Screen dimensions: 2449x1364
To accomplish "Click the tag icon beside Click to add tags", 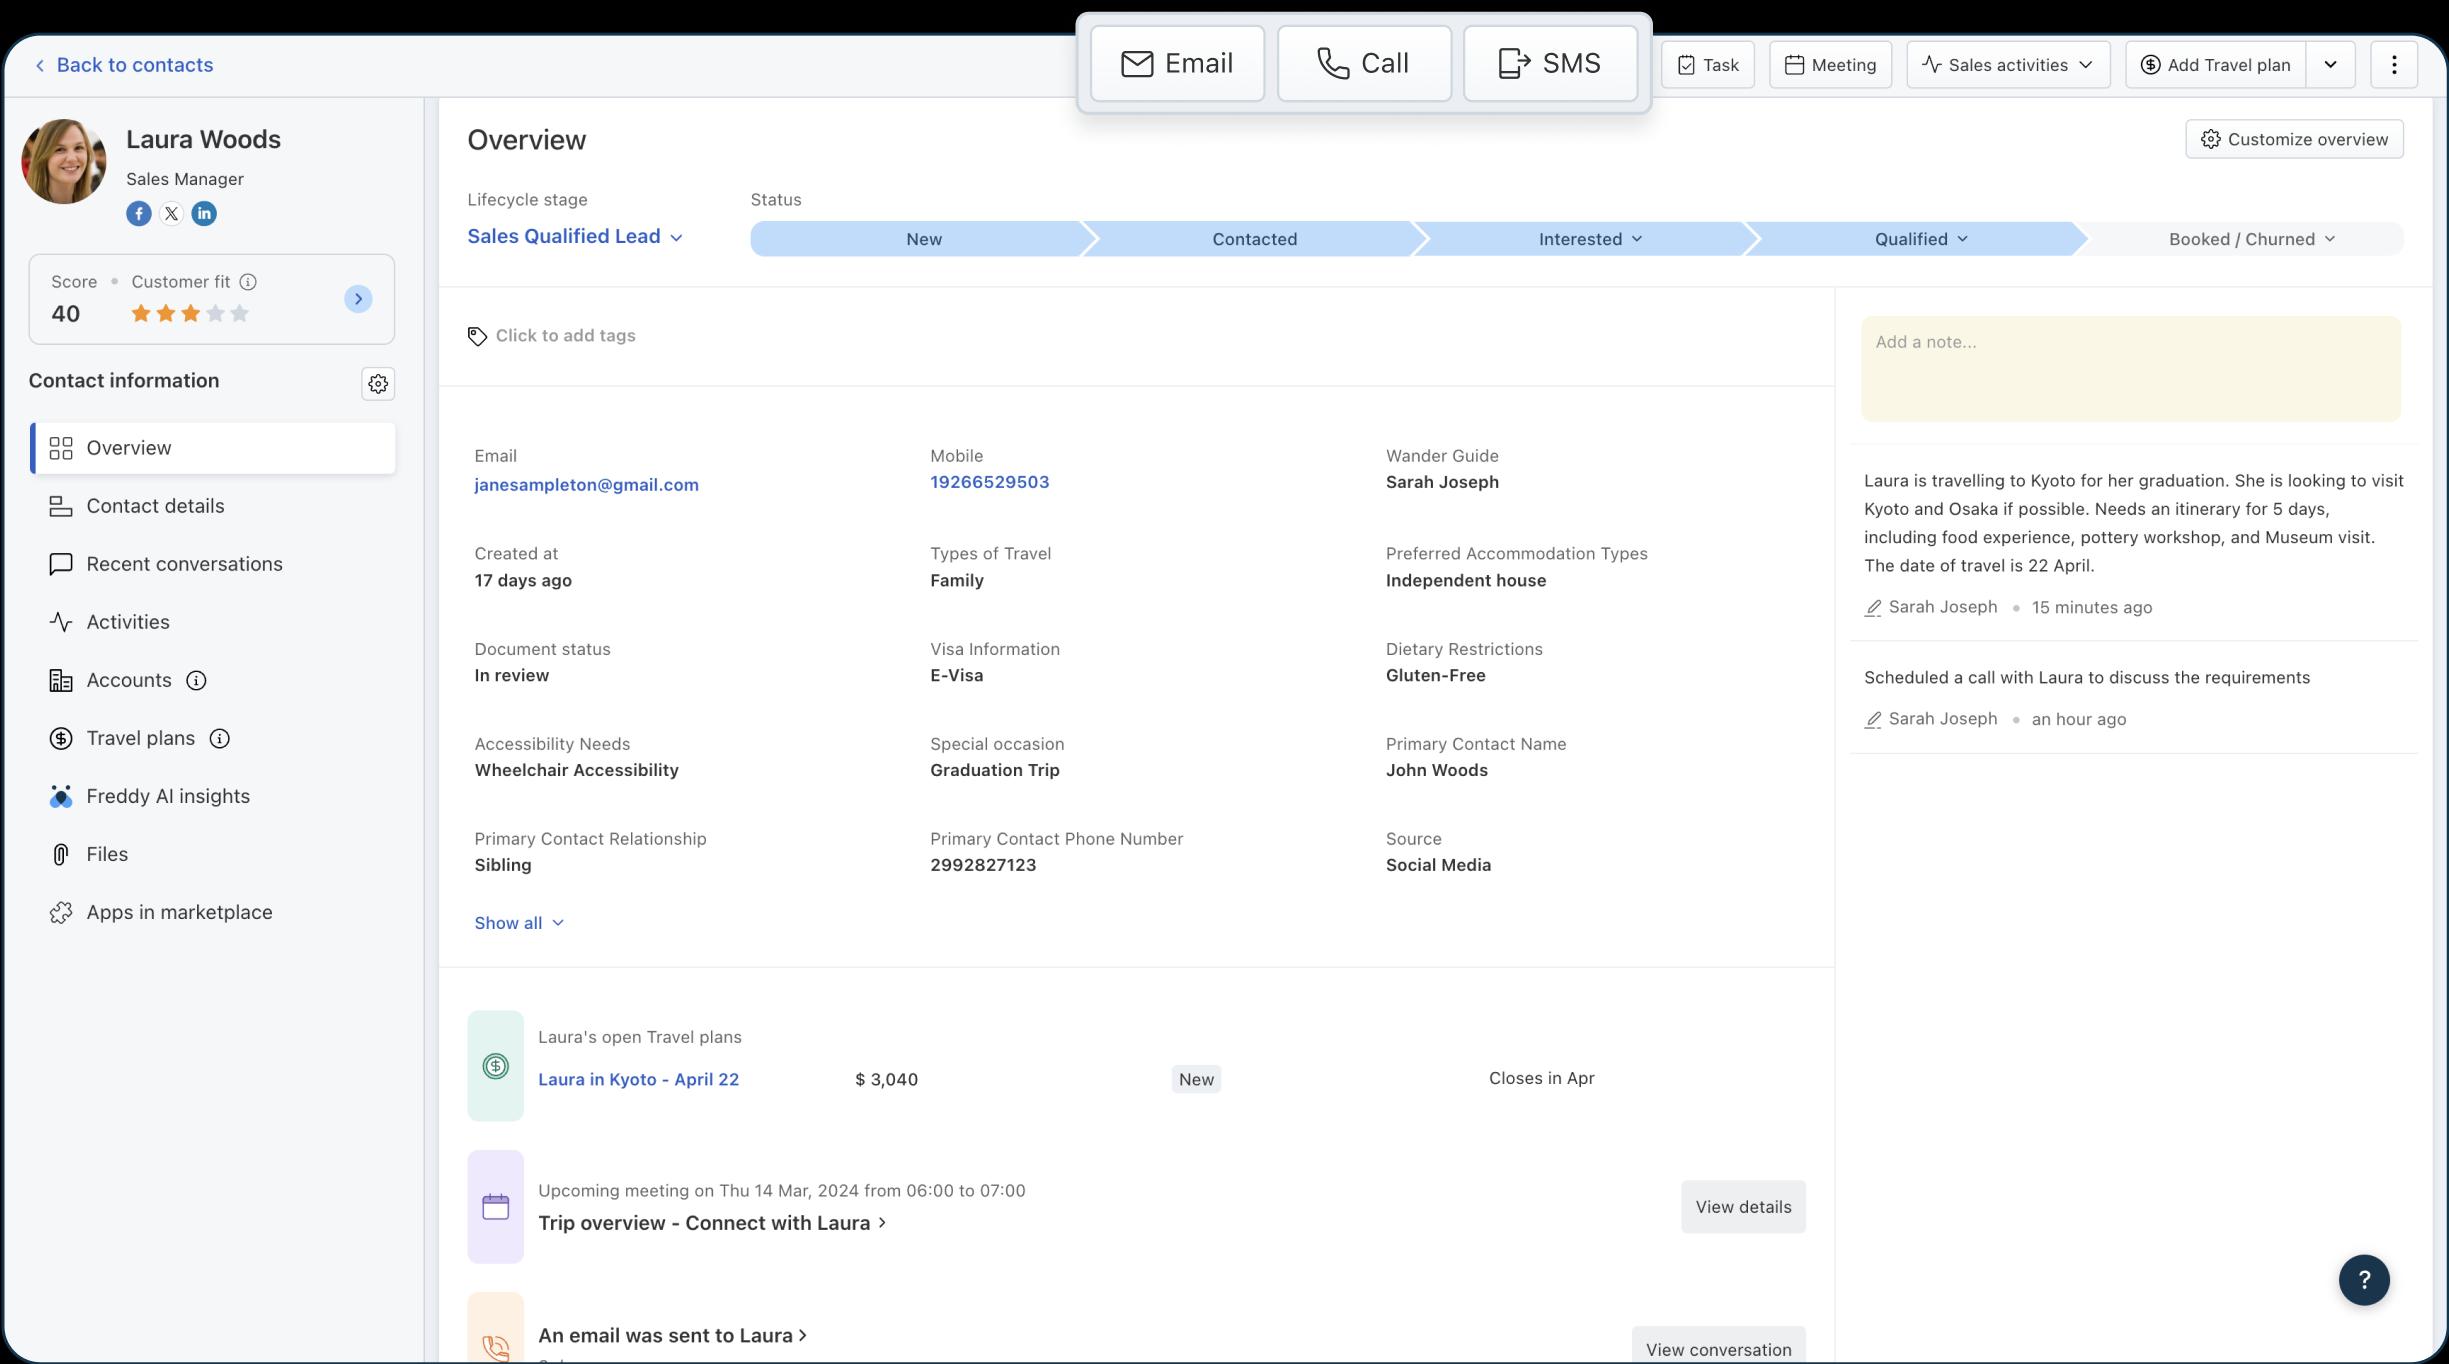I will [x=478, y=337].
